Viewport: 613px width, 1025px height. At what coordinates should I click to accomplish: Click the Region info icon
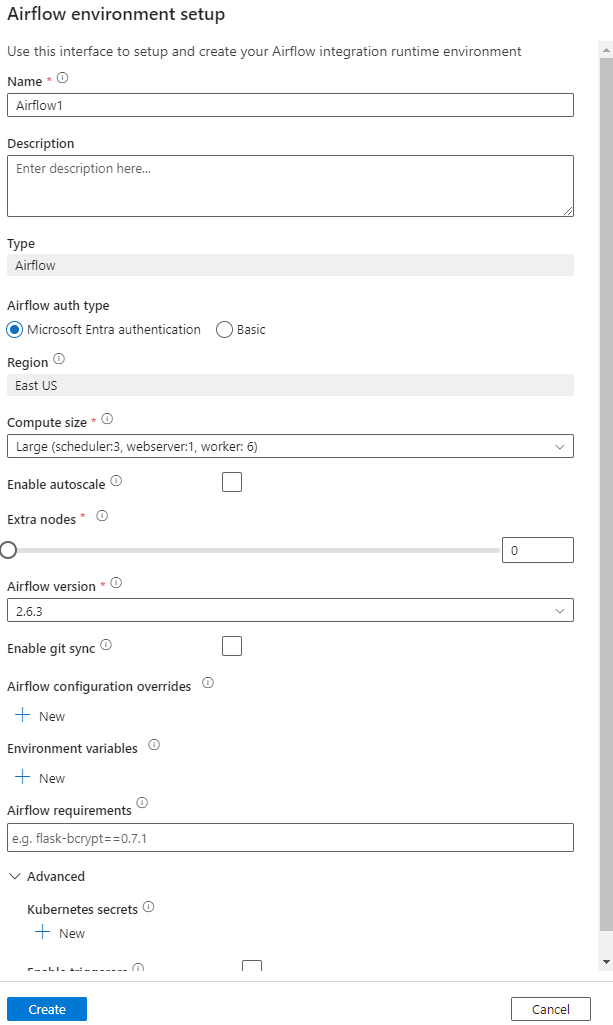pos(57,359)
